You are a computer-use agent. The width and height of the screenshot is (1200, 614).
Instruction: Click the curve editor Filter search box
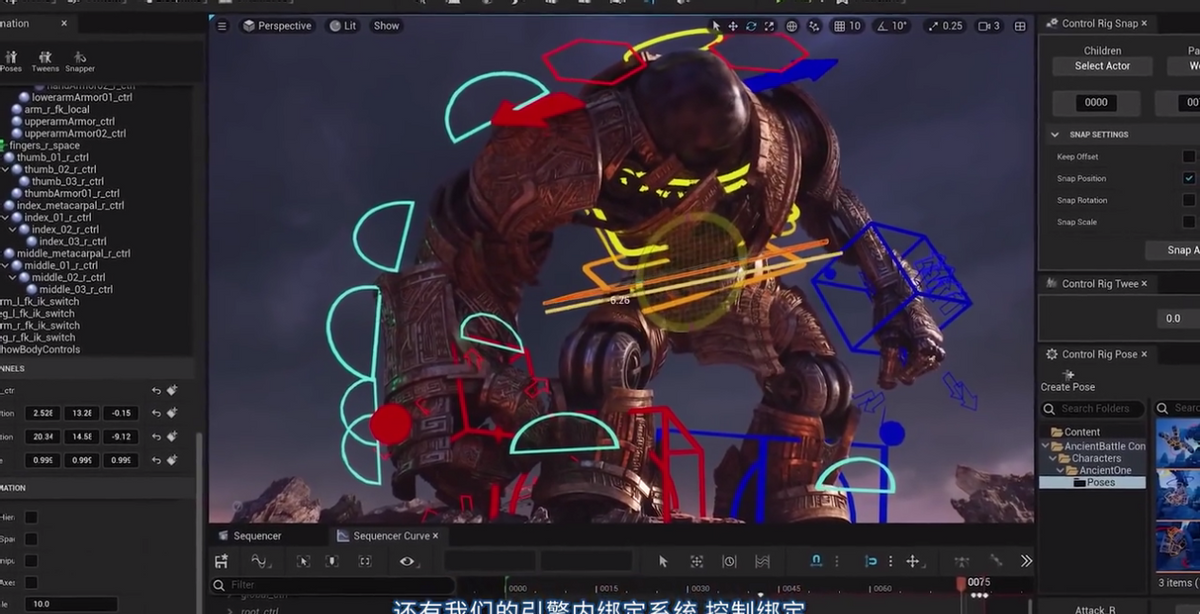tap(333, 585)
